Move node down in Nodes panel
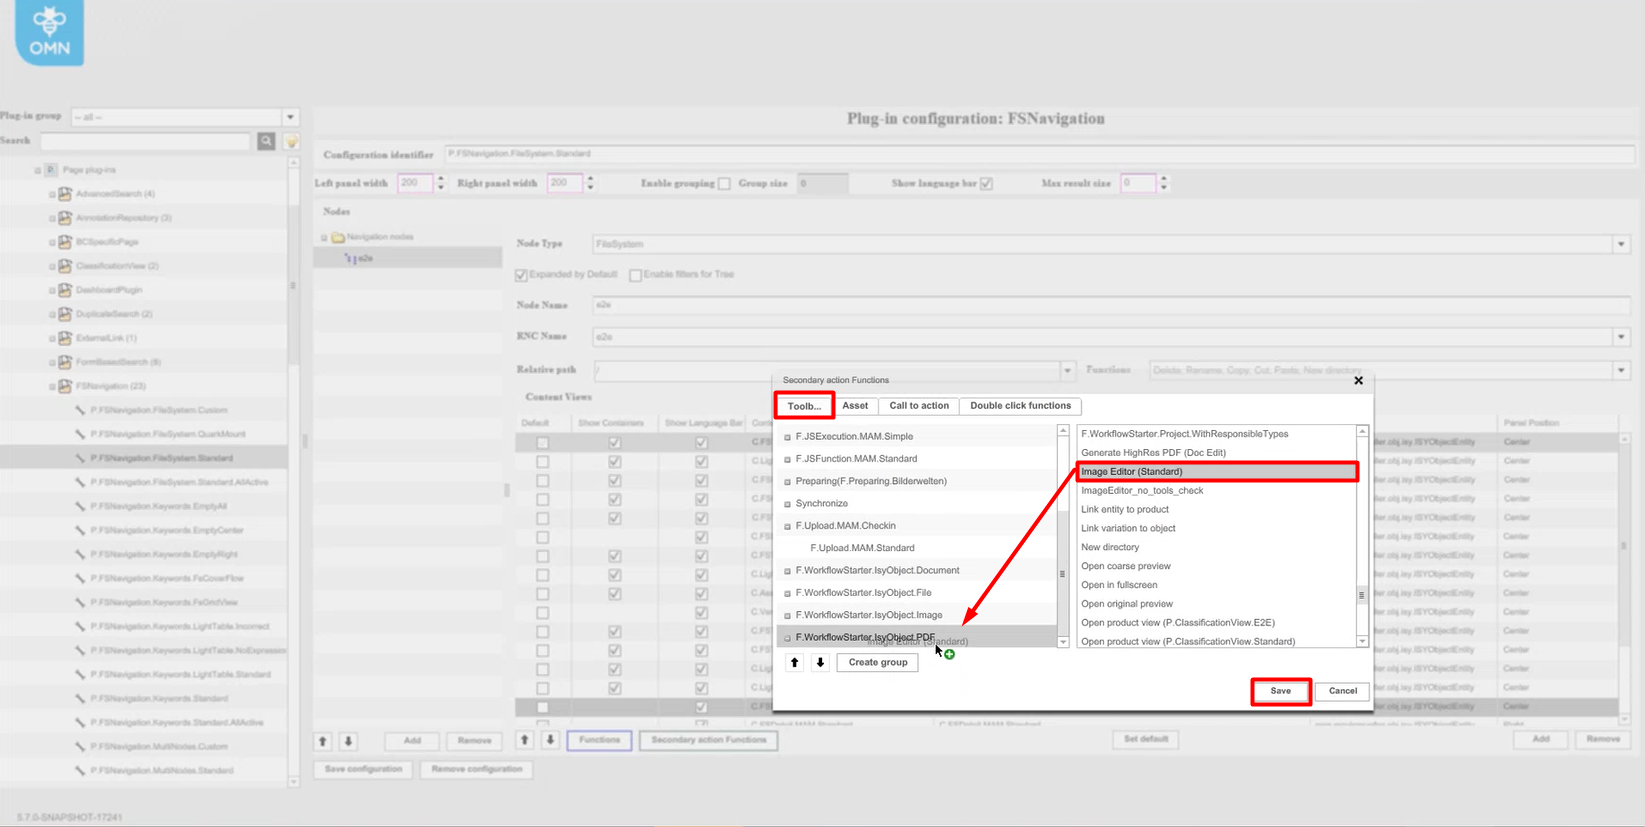Screen dimensions: 1645x827 tap(348, 741)
